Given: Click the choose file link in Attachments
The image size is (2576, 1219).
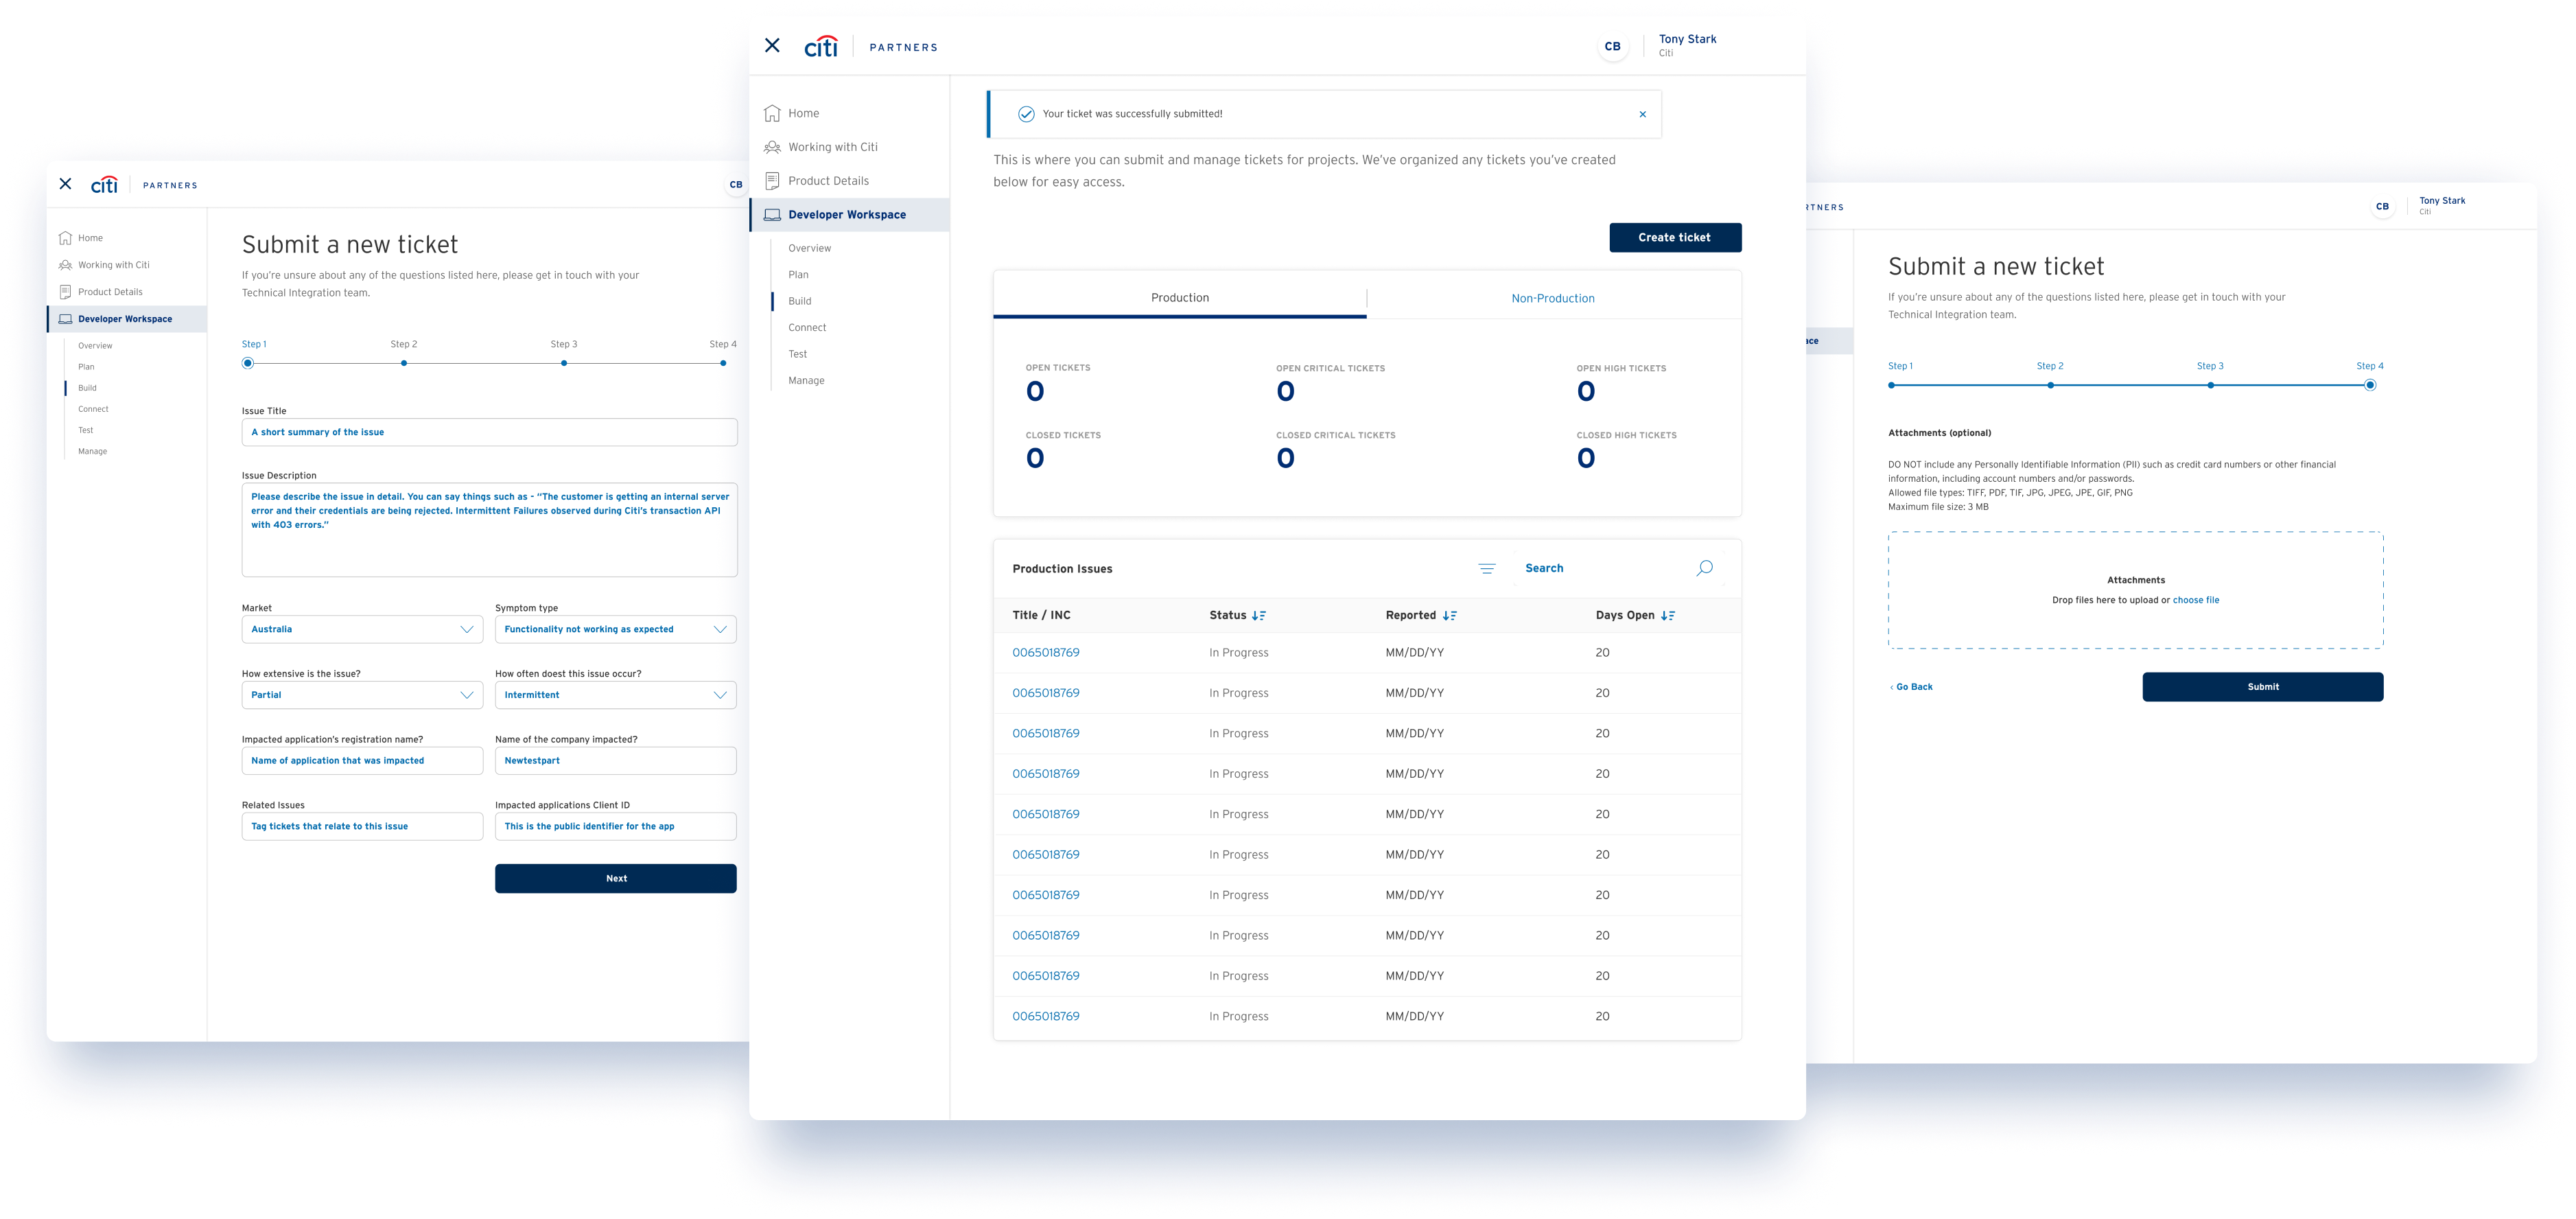Looking at the screenshot, I should coord(2195,600).
